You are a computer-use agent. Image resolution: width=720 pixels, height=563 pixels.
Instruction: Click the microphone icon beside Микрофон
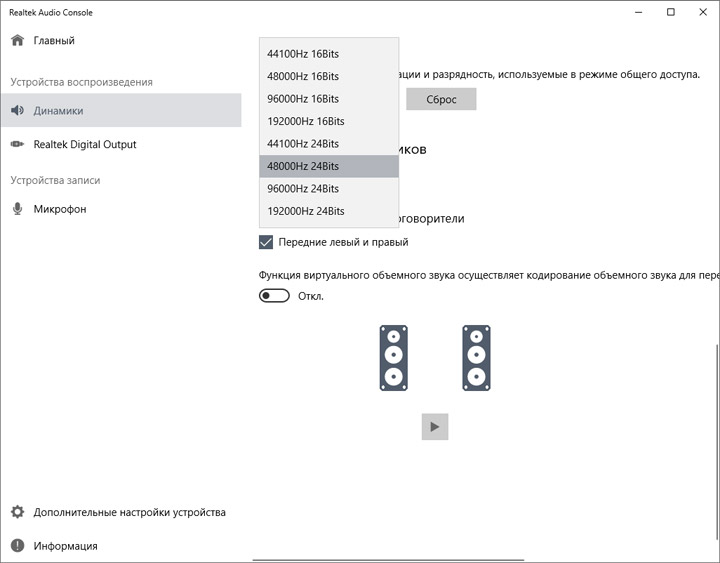click(17, 209)
